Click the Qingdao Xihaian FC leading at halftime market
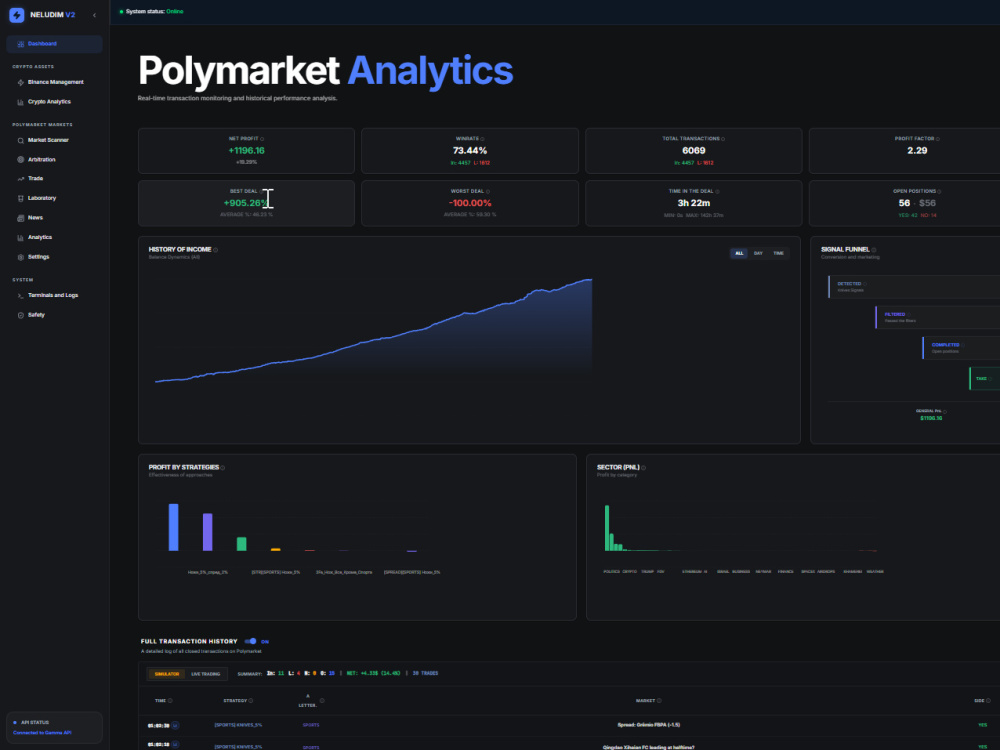Screen dimensions: 1000x750 coord(649,747)
